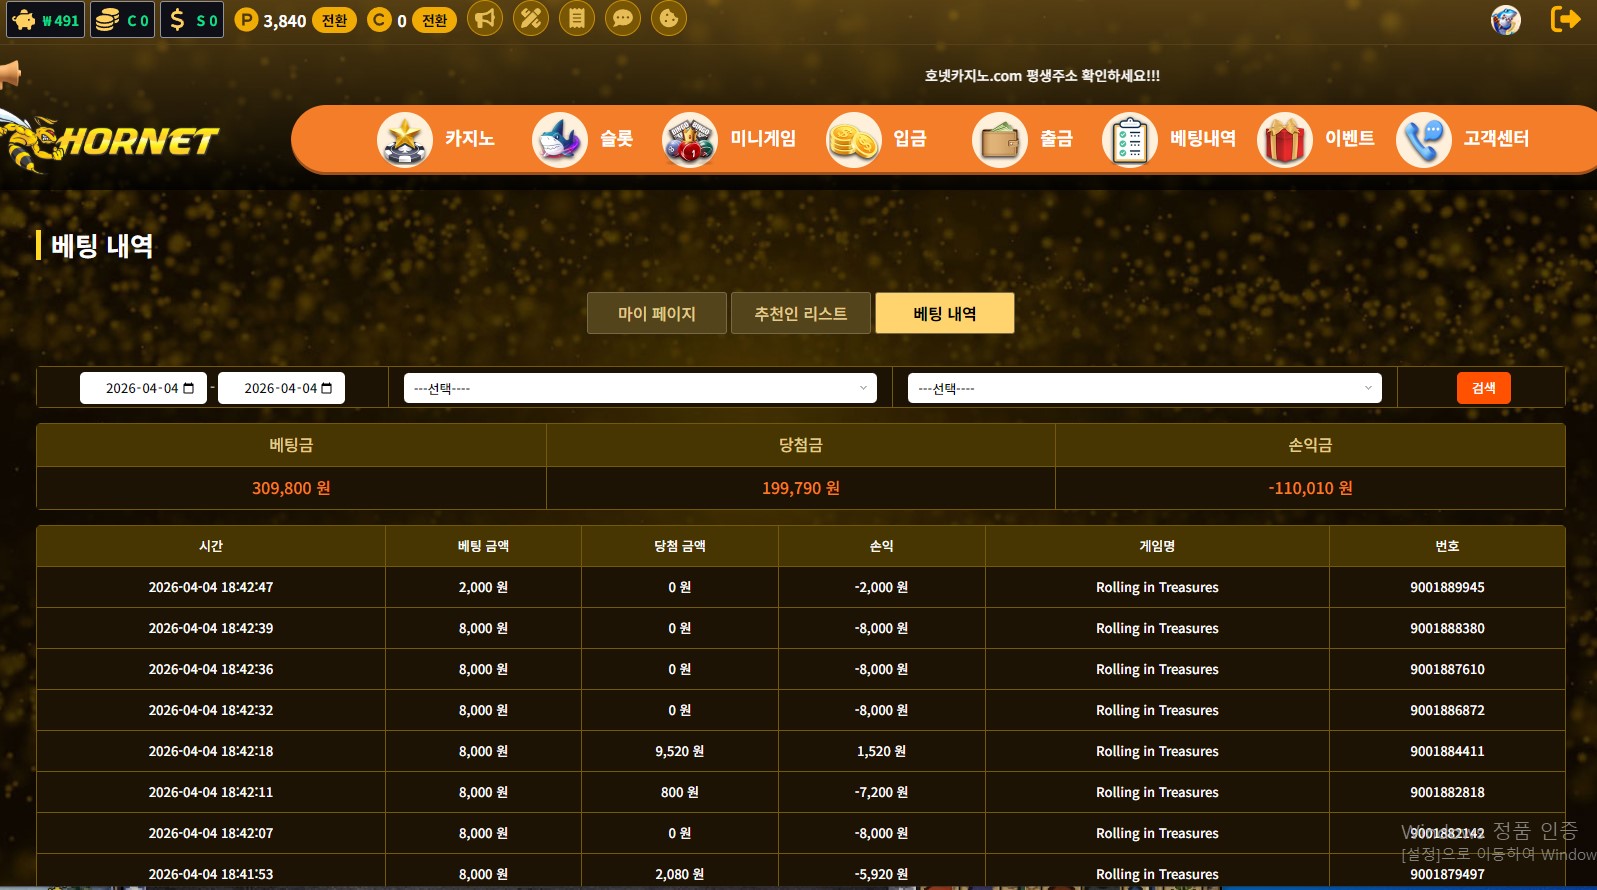Expand the first ---선택---- dropdown
Screen dimensions: 1597x890
pos(640,388)
